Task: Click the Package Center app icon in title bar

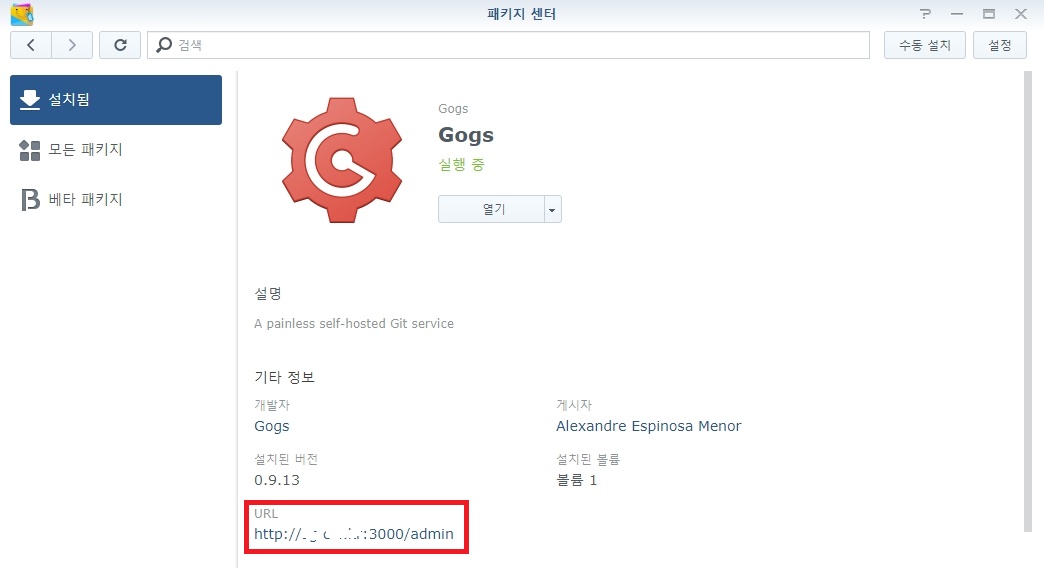Action: point(22,14)
